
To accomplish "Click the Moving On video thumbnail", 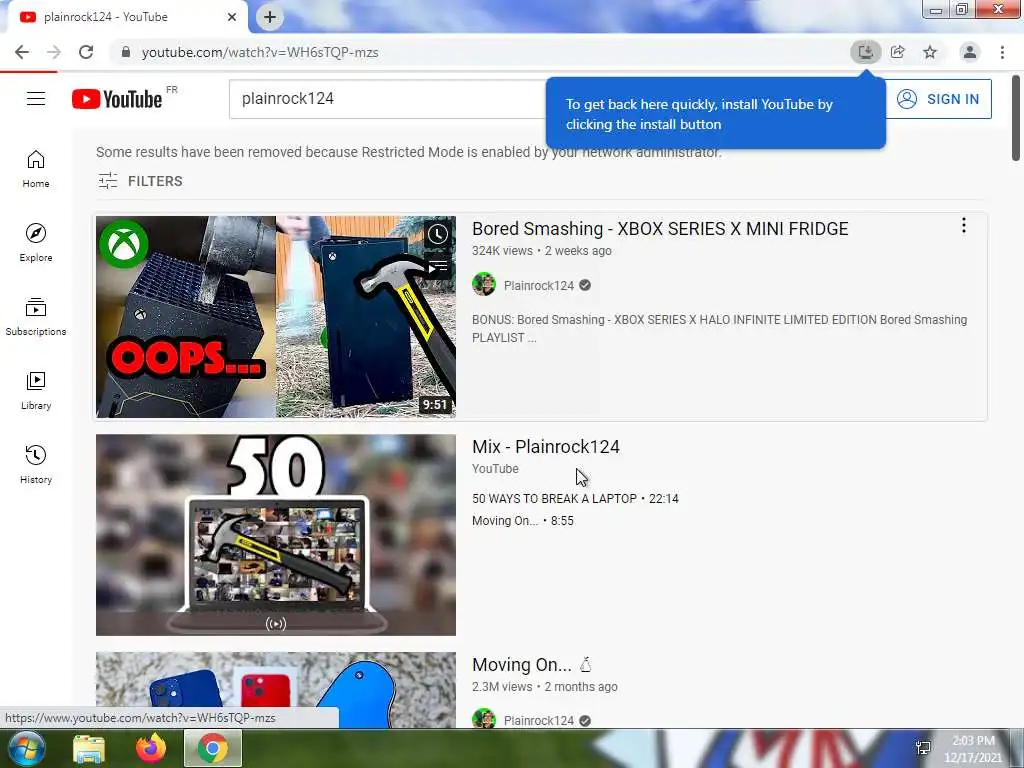I will (x=276, y=690).
